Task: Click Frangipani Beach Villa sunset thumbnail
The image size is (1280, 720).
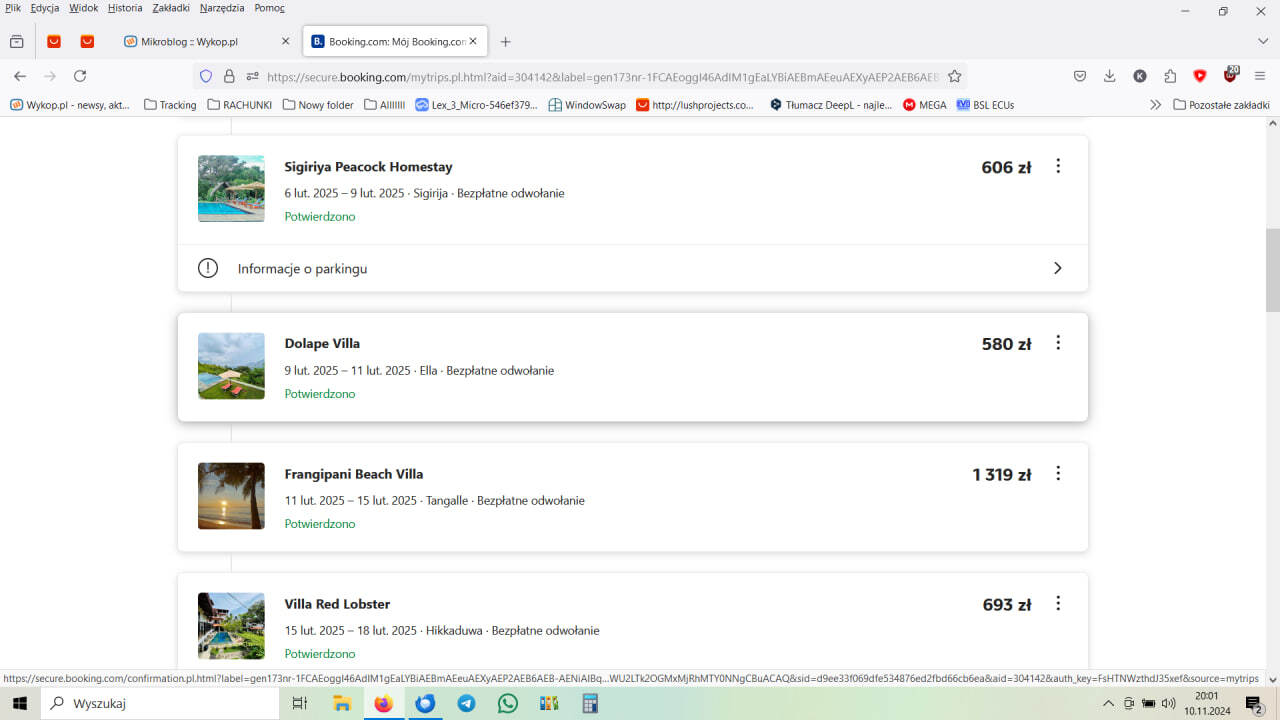Action: [231, 495]
